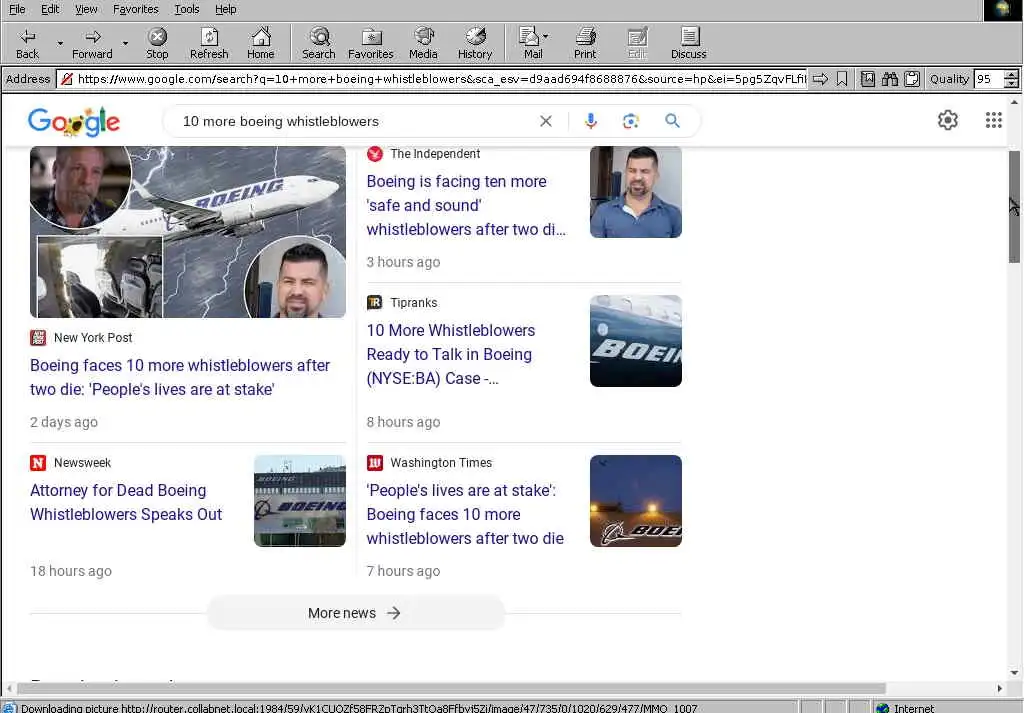Viewport: 1024px width, 713px height.
Task: Click the Internet zone status bar indicator
Action: tap(906, 708)
